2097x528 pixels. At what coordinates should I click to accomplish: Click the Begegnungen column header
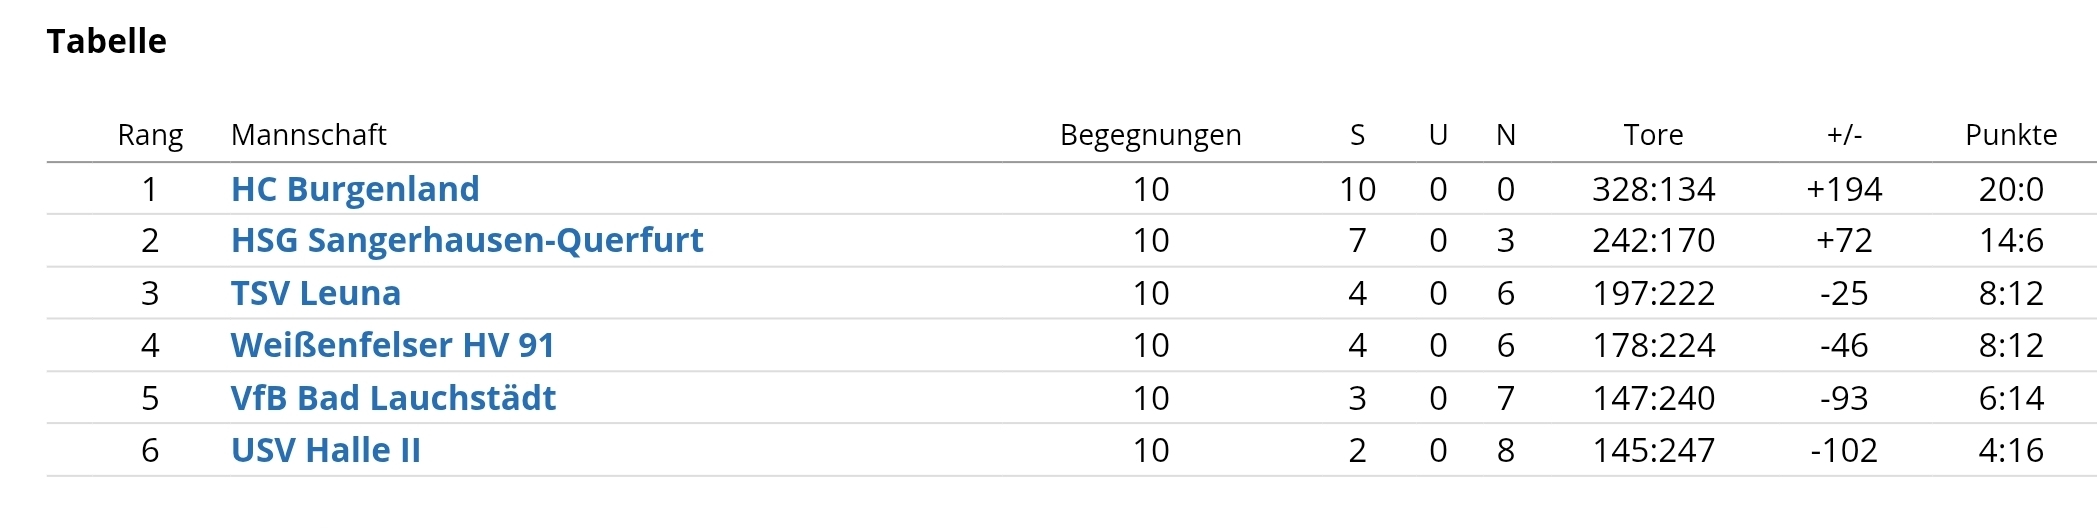(1151, 135)
